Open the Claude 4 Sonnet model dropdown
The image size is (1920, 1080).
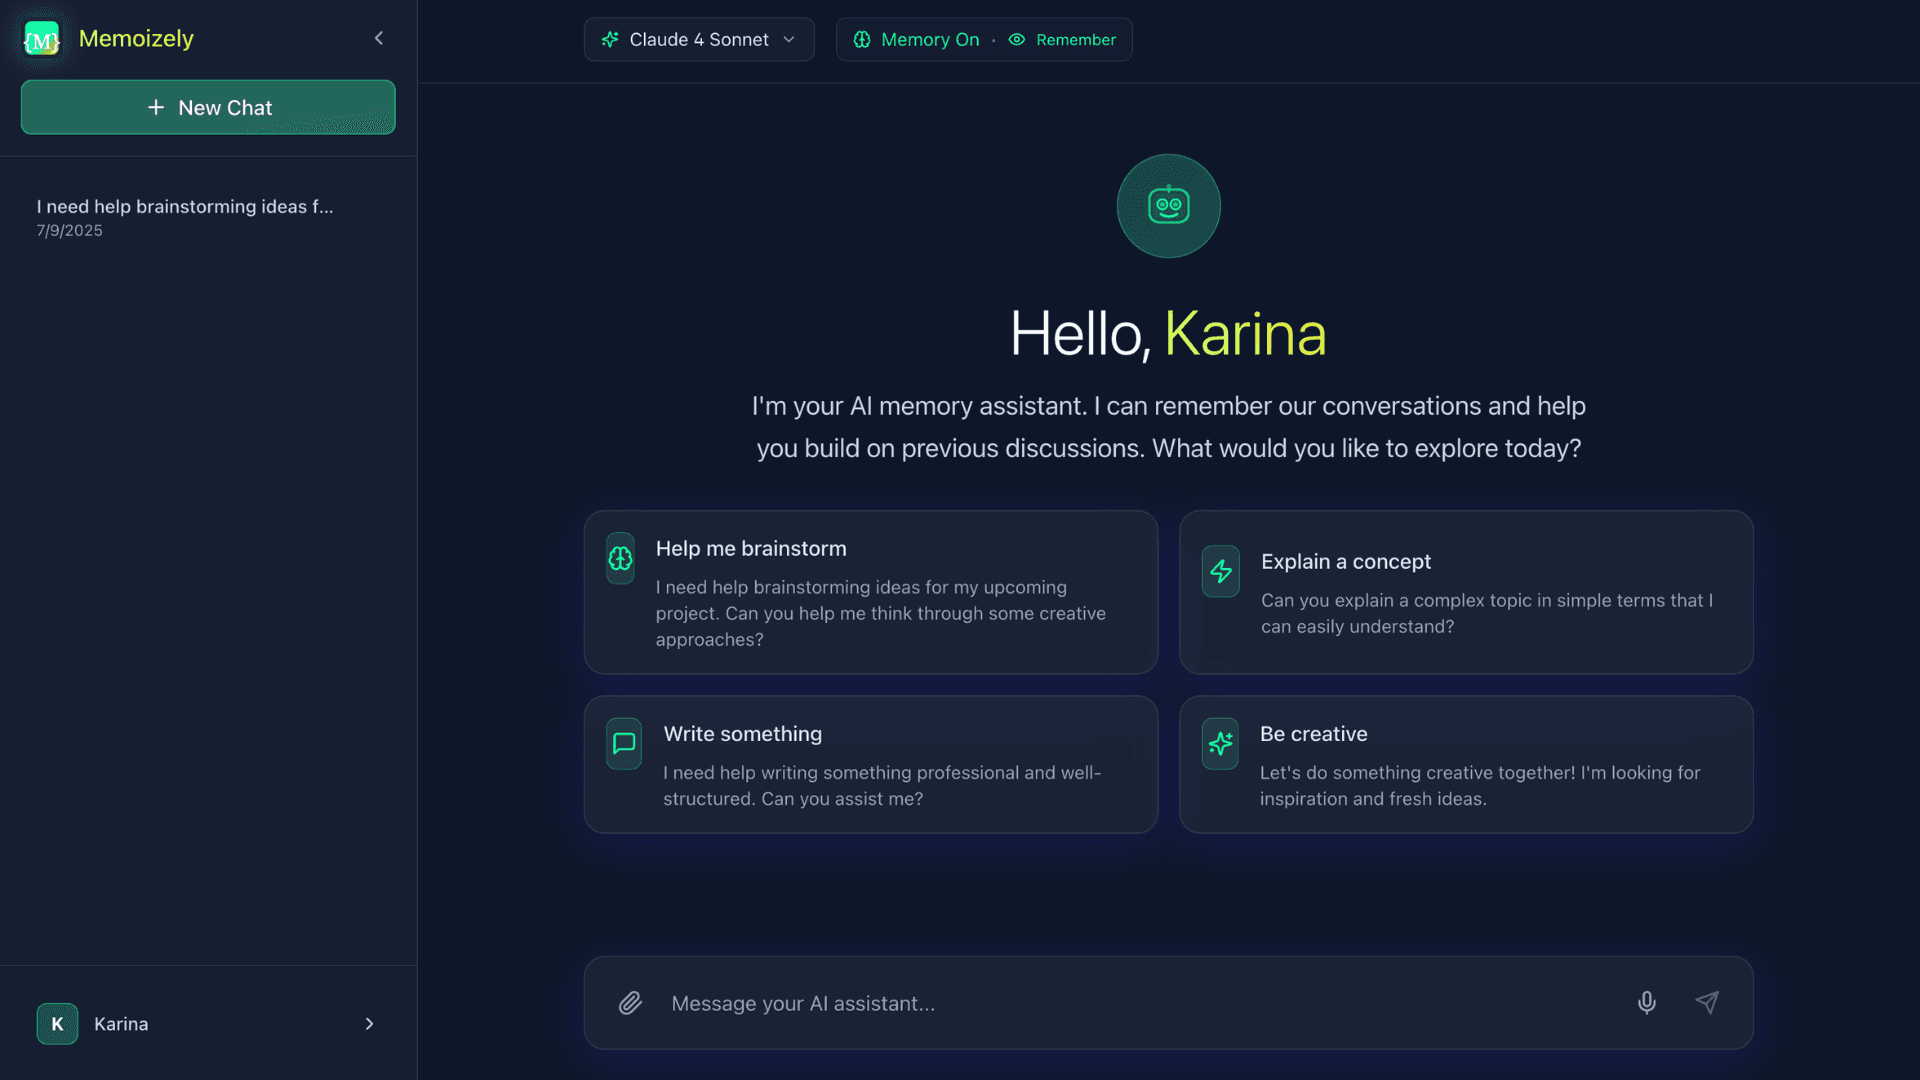(789, 39)
